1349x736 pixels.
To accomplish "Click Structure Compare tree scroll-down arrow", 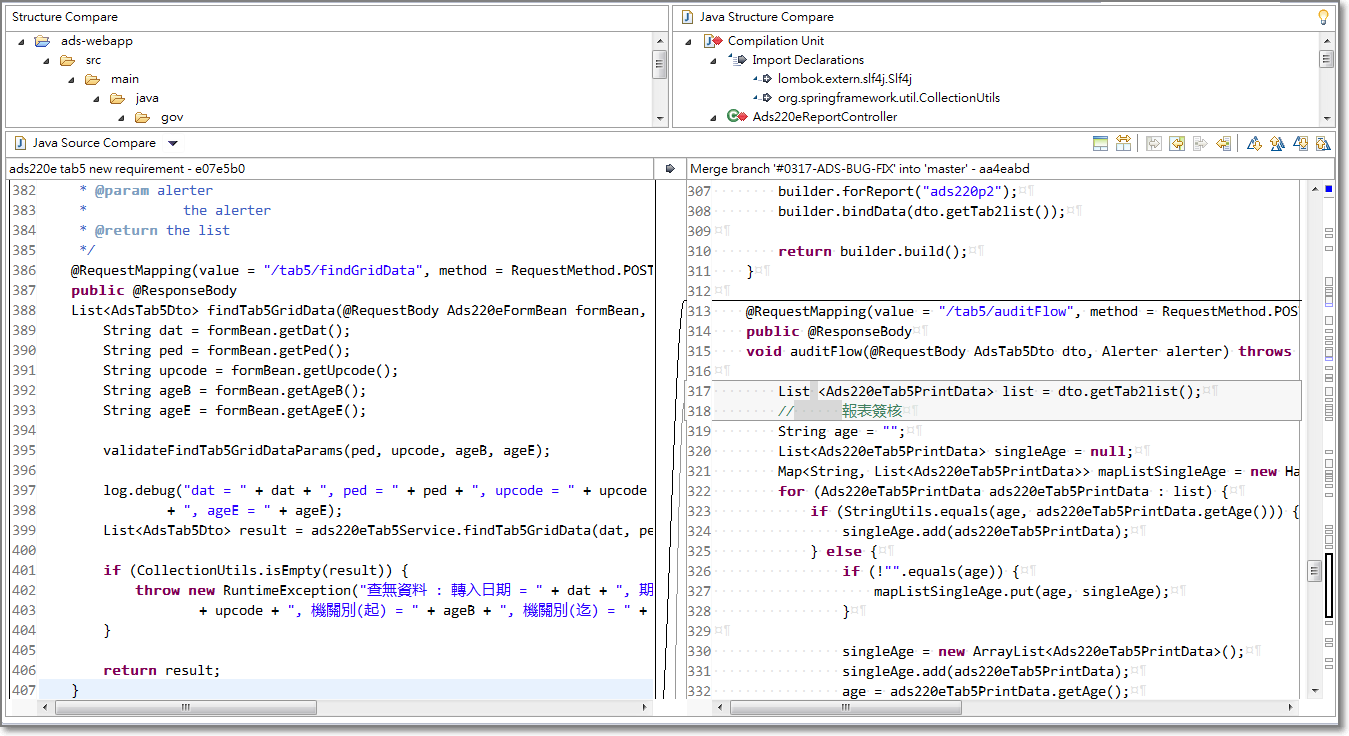I will (x=660, y=118).
